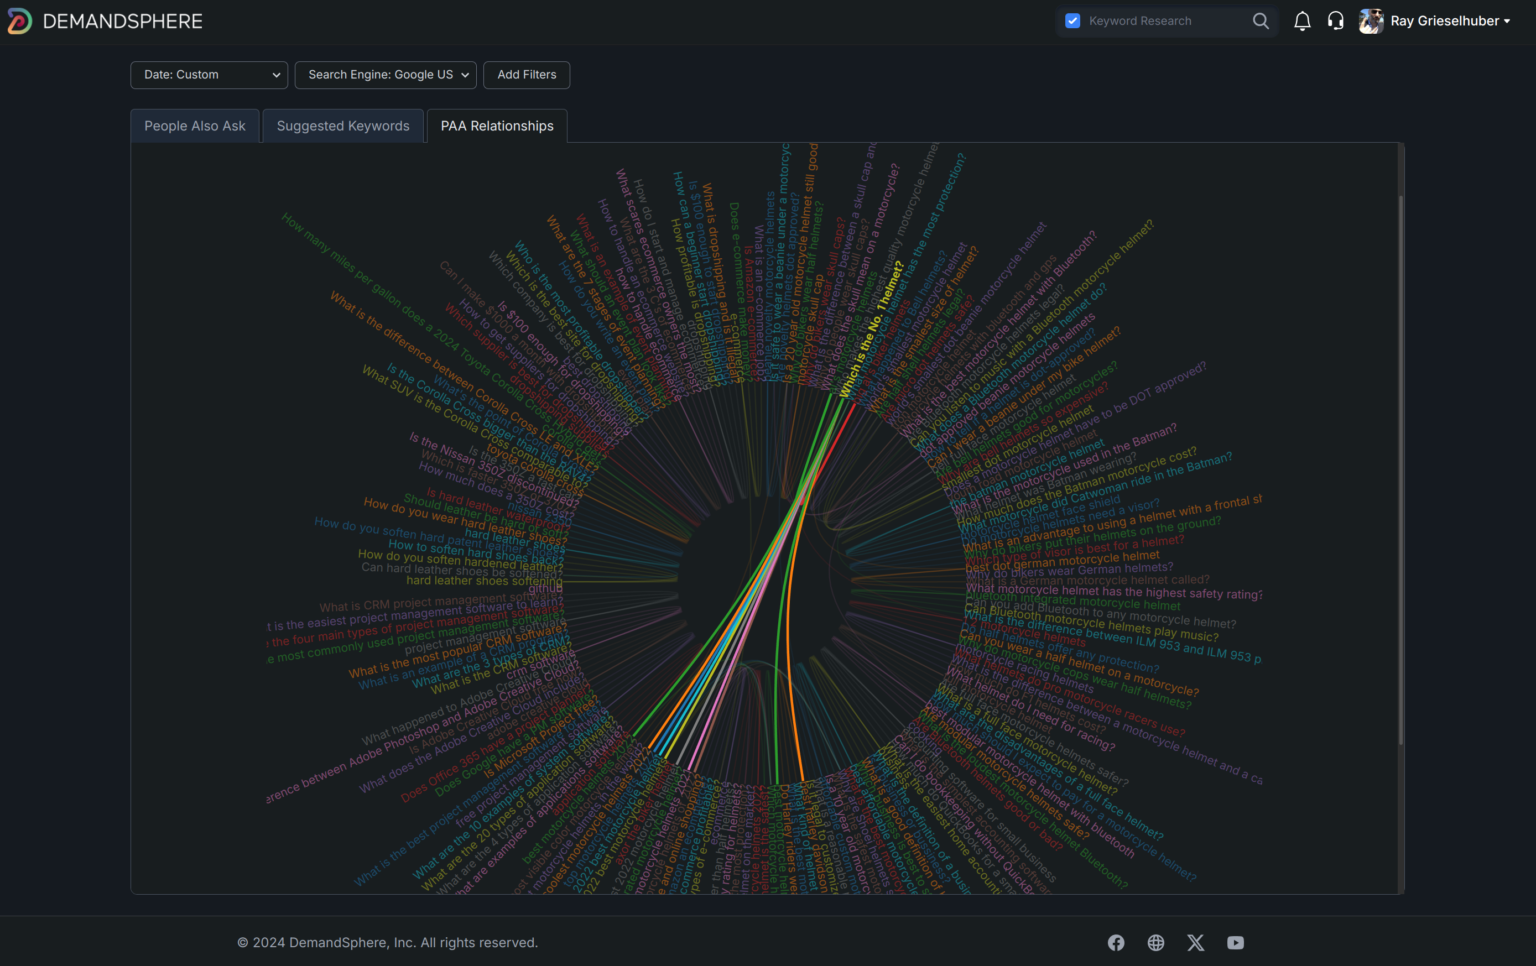Open the Search Engine: Google US dropdown
Viewport: 1536px width, 966px height.
(x=385, y=75)
